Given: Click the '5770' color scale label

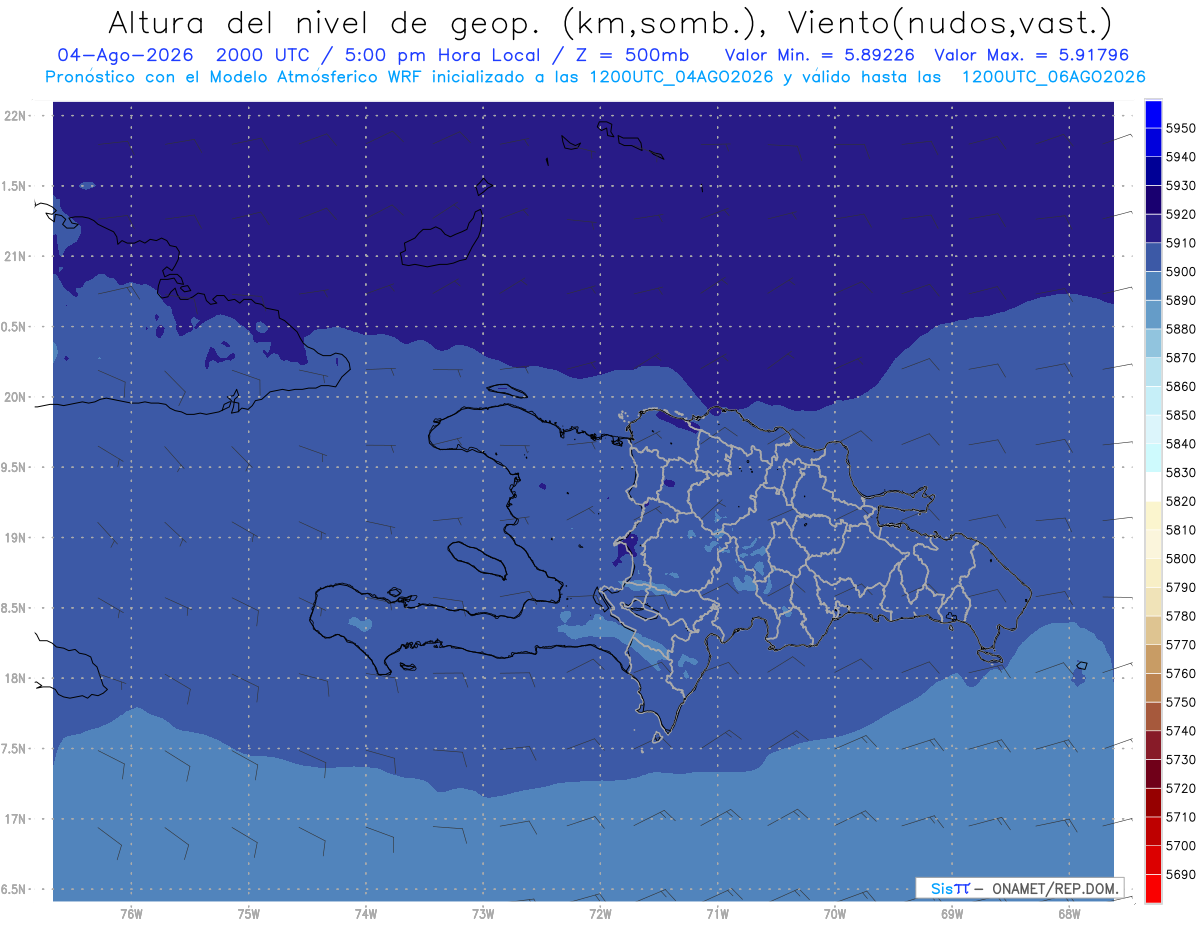Looking at the screenshot, I should (1180, 644).
